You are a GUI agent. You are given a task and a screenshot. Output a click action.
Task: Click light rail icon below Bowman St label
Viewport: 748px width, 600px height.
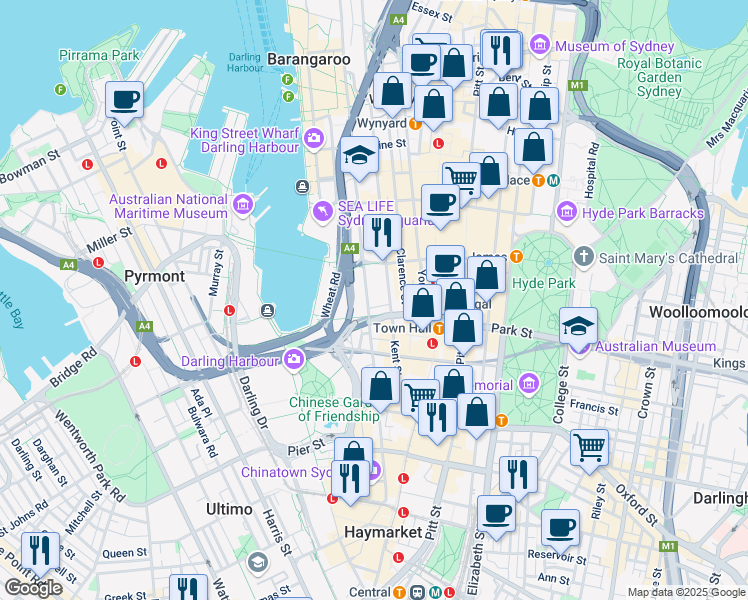pyautogui.click(x=87, y=165)
